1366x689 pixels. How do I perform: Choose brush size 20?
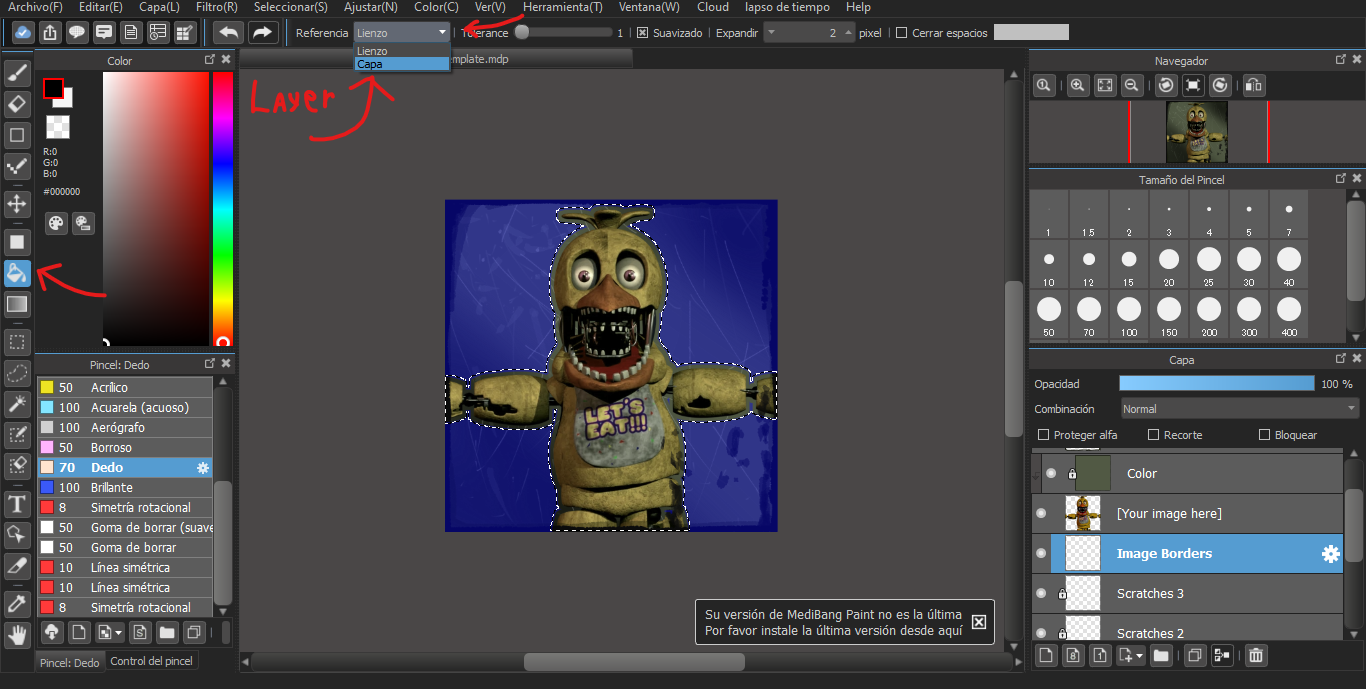point(1169,264)
